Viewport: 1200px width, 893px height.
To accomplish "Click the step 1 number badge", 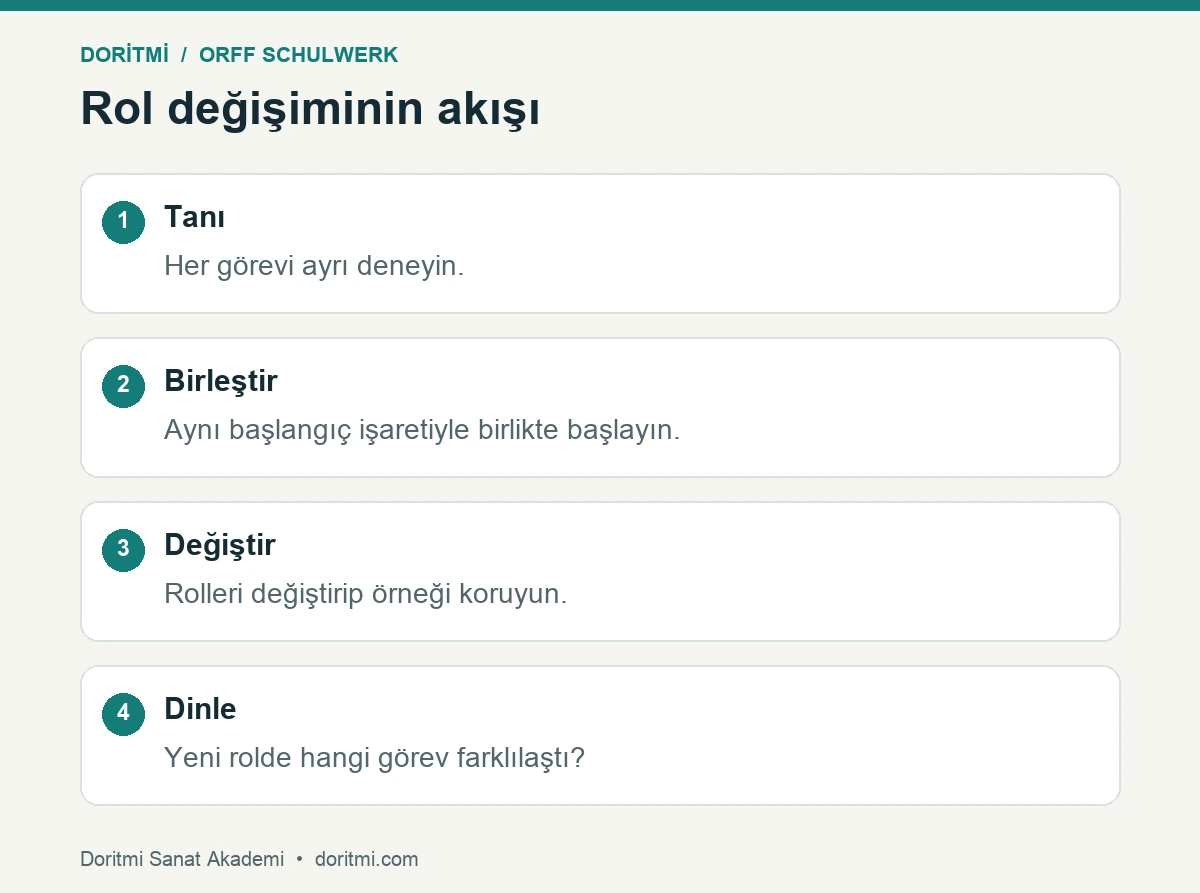I will pyautogui.click(x=123, y=222).
